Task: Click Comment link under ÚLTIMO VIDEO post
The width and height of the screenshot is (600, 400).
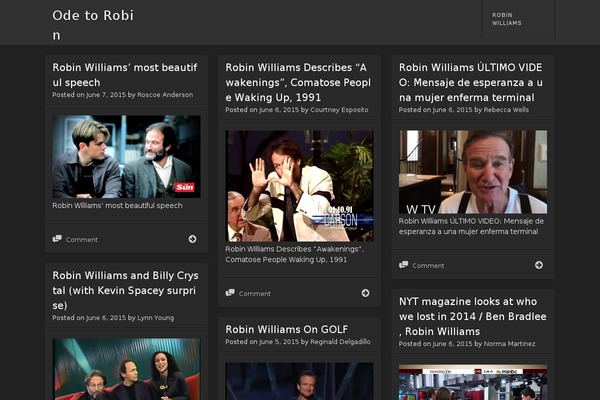Action: pyautogui.click(x=428, y=266)
